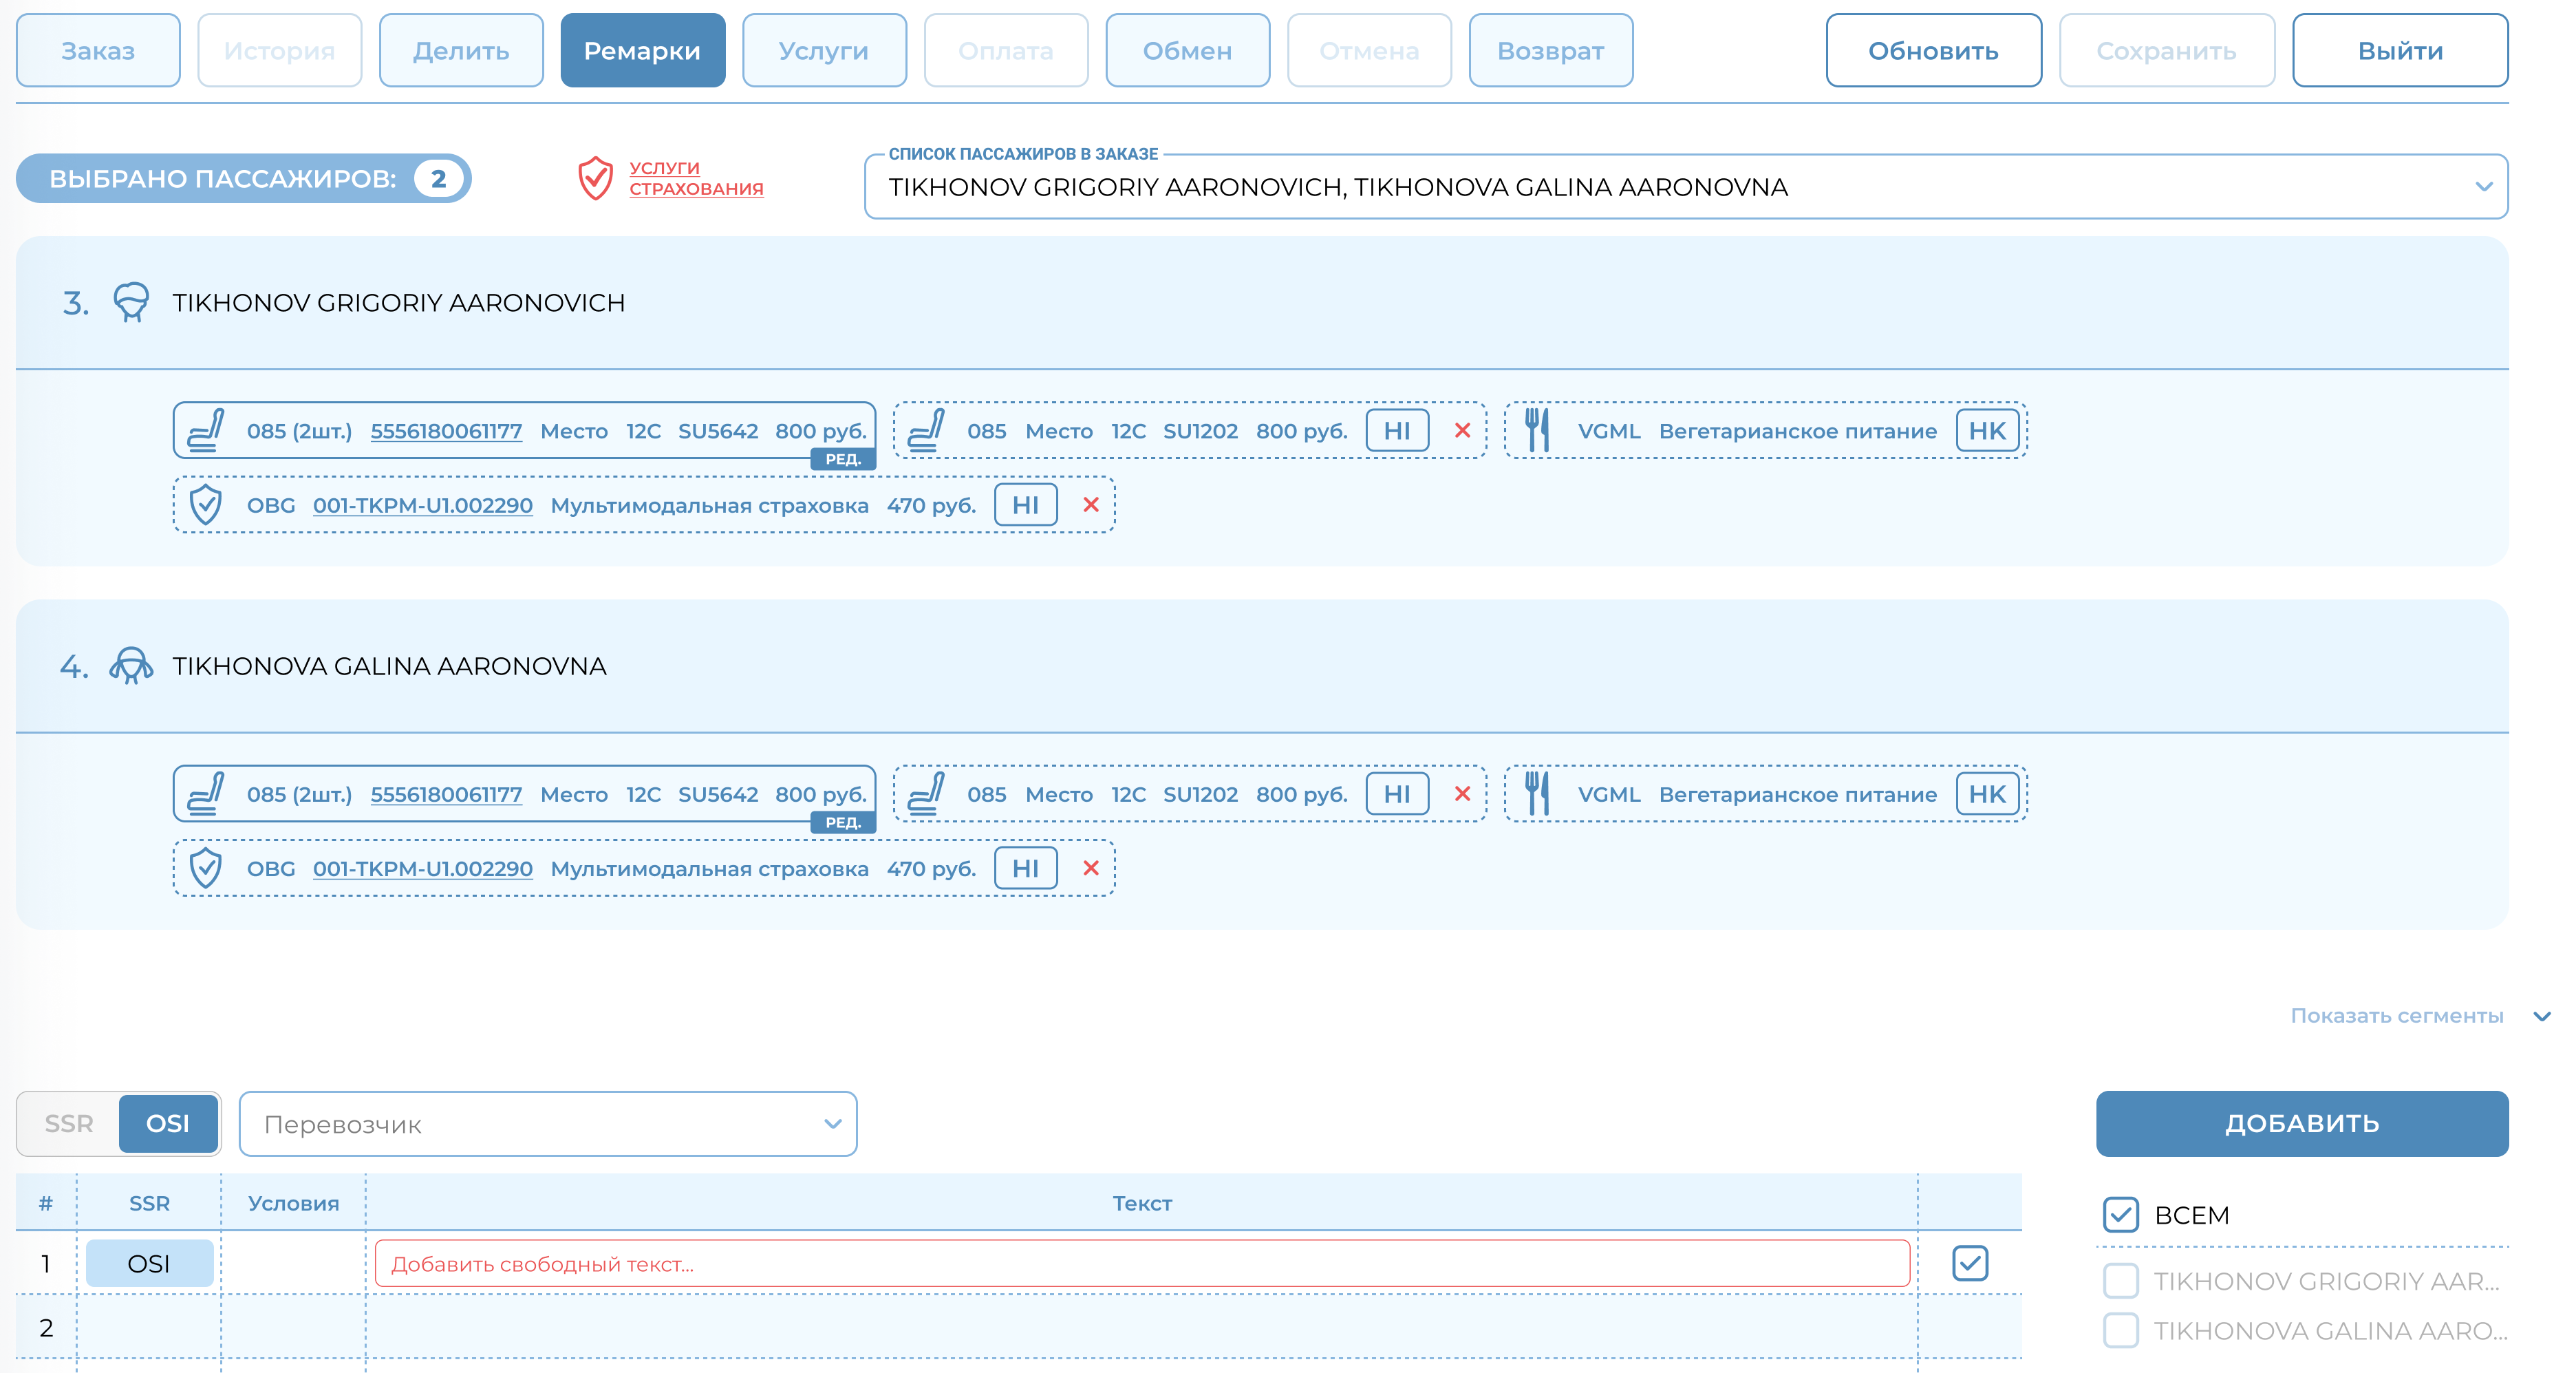Check TIKHONOV GRIGORIY passenger checkbox

2120,1281
